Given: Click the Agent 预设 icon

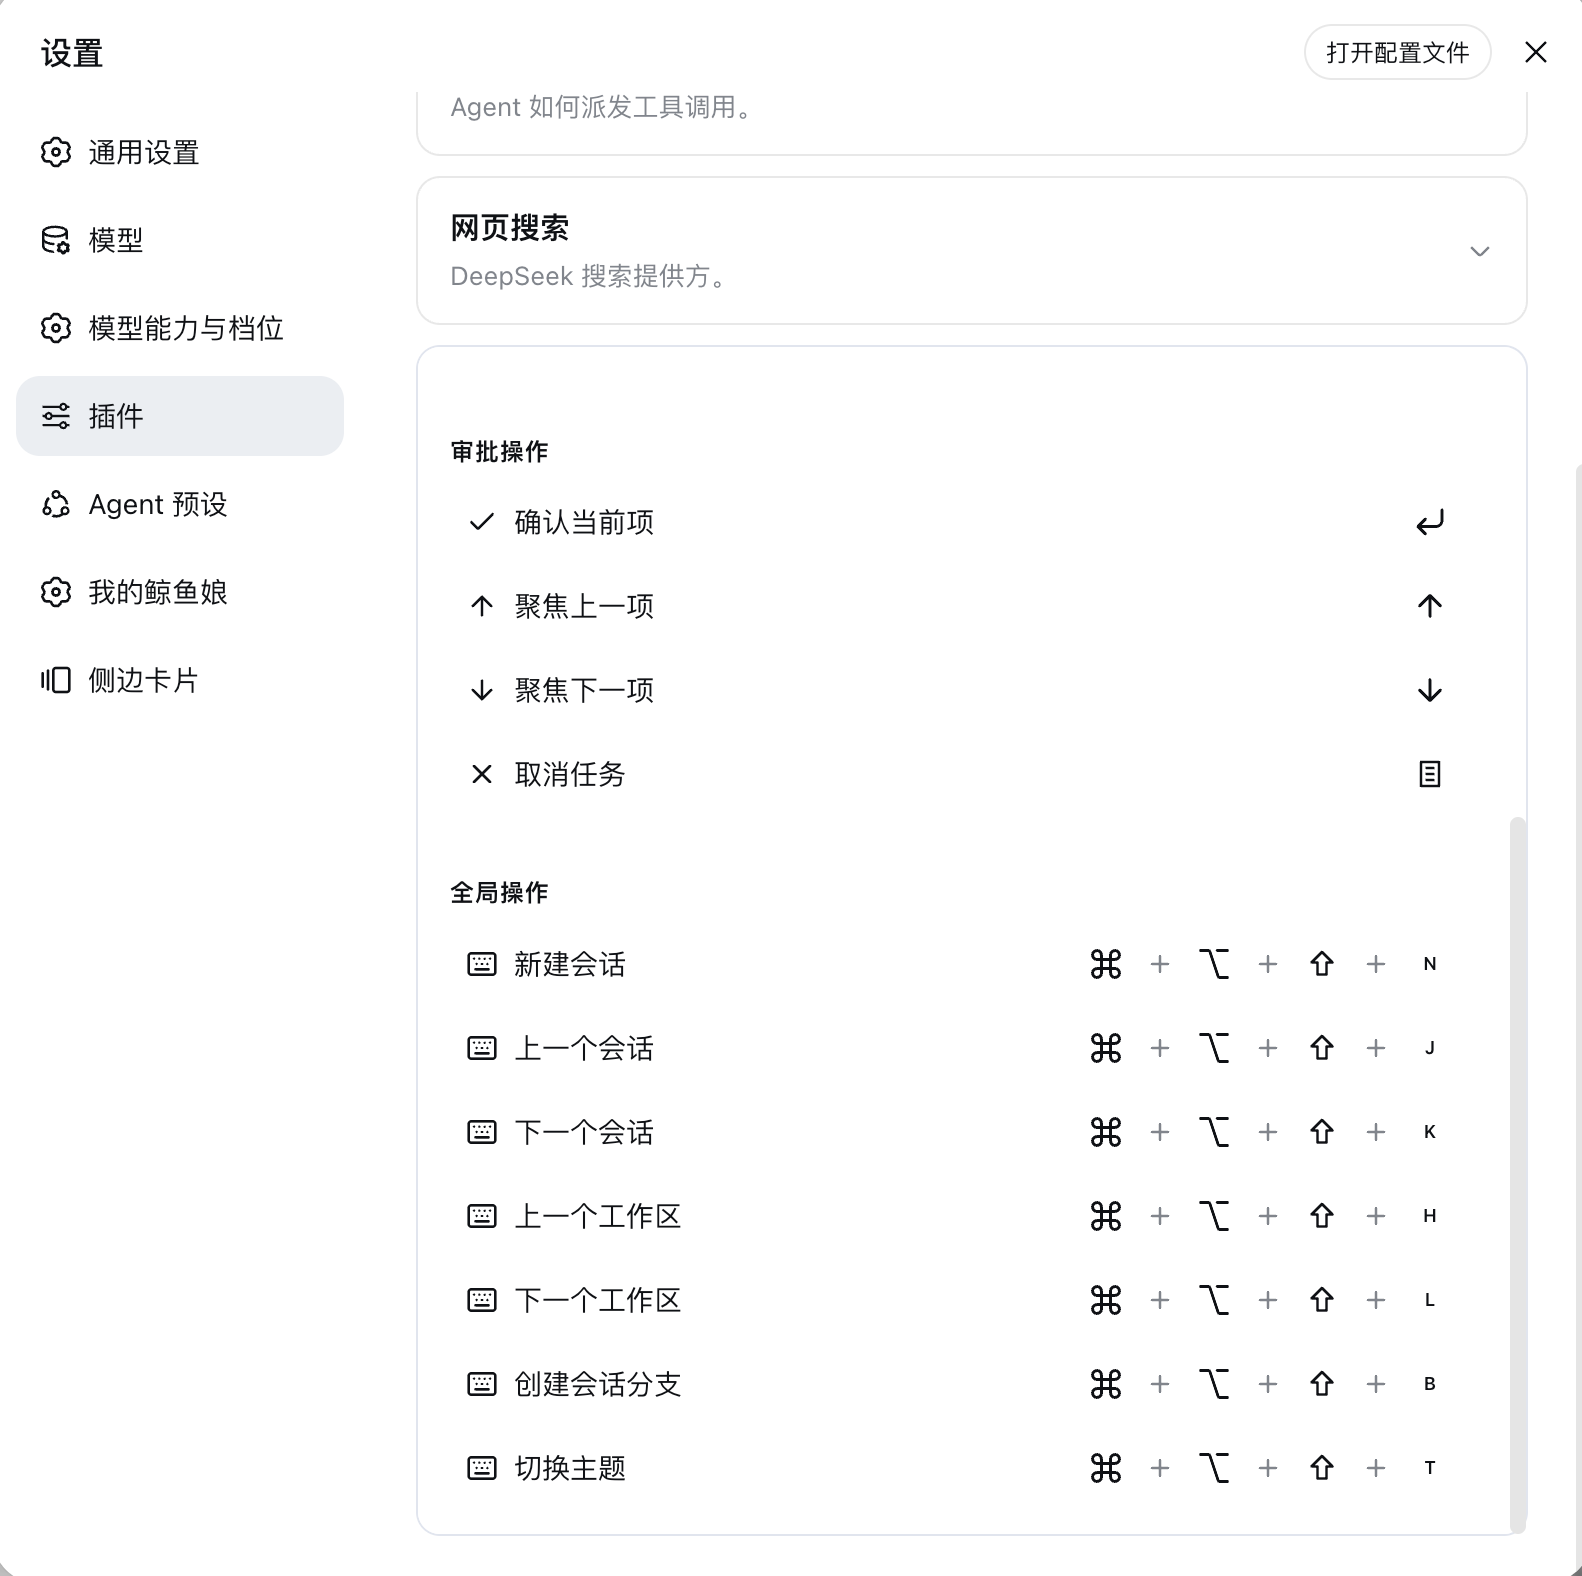Looking at the screenshot, I should pos(56,504).
